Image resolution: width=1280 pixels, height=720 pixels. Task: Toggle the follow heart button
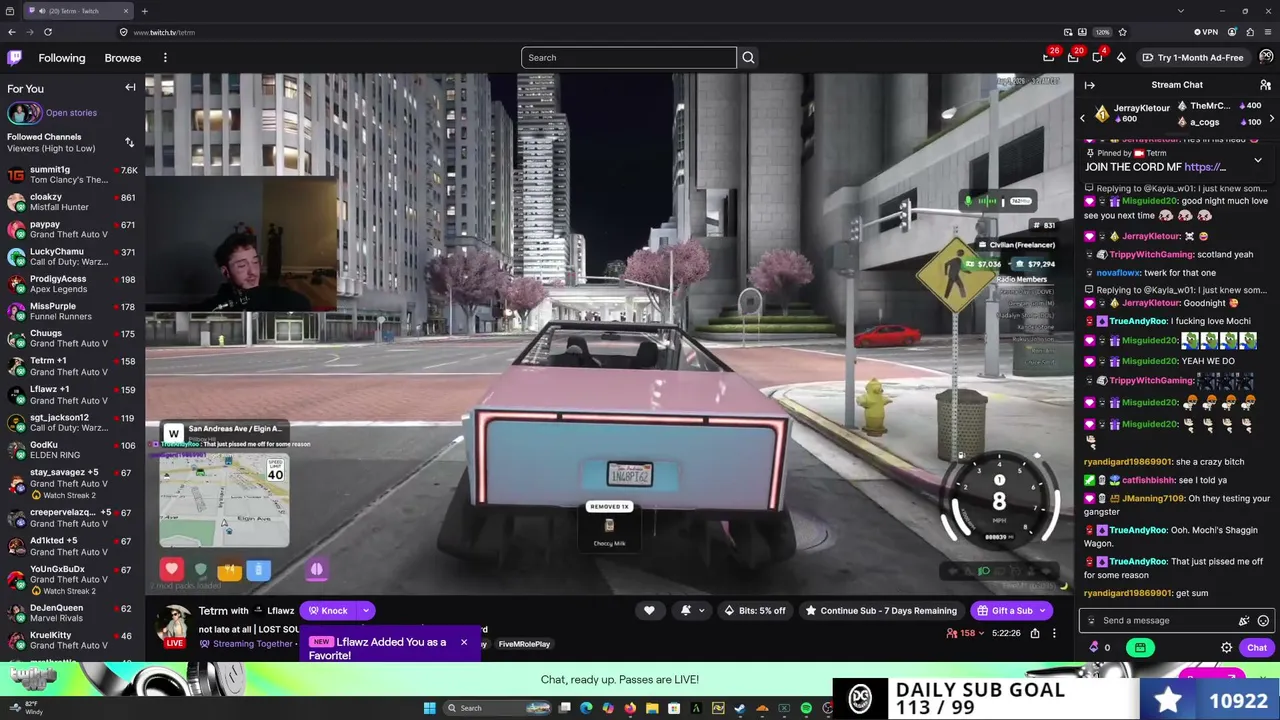649,611
